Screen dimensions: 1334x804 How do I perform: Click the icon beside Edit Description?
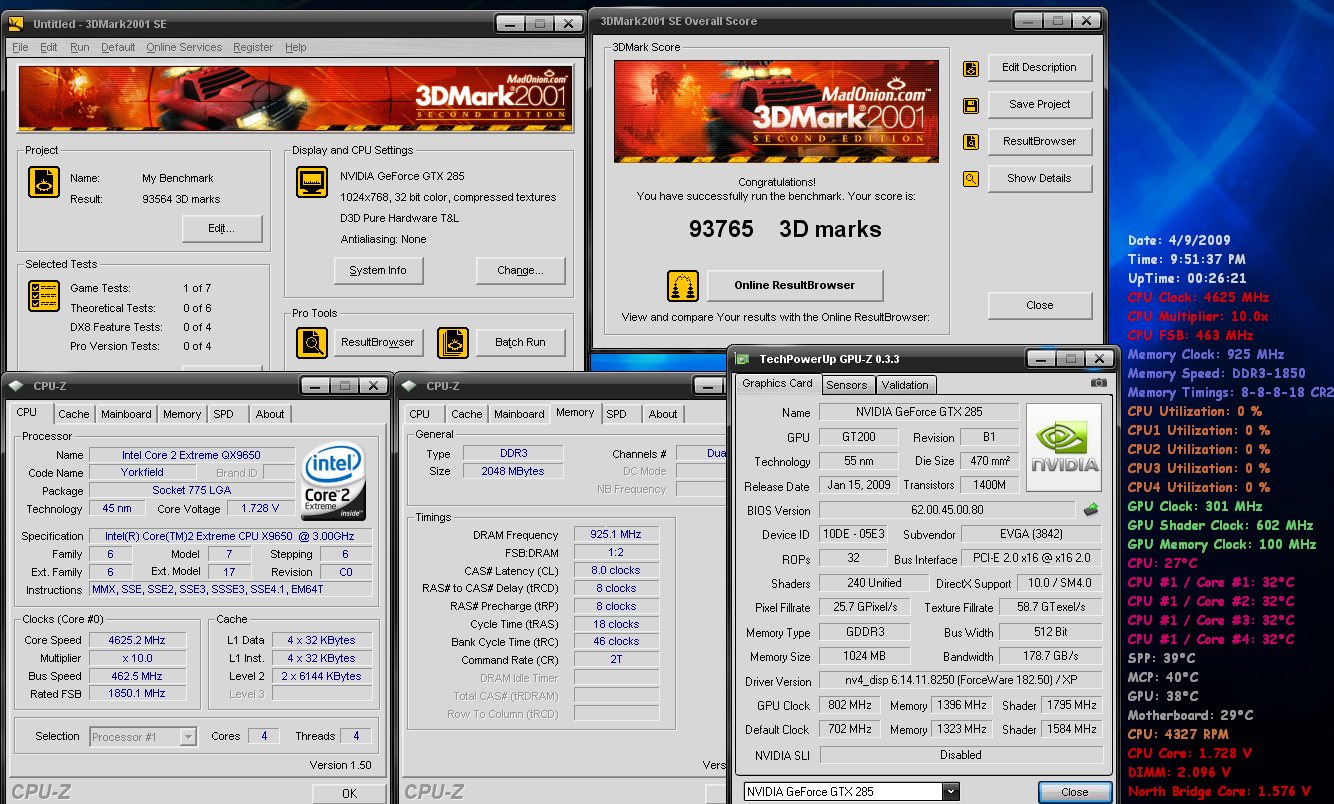(x=970, y=68)
